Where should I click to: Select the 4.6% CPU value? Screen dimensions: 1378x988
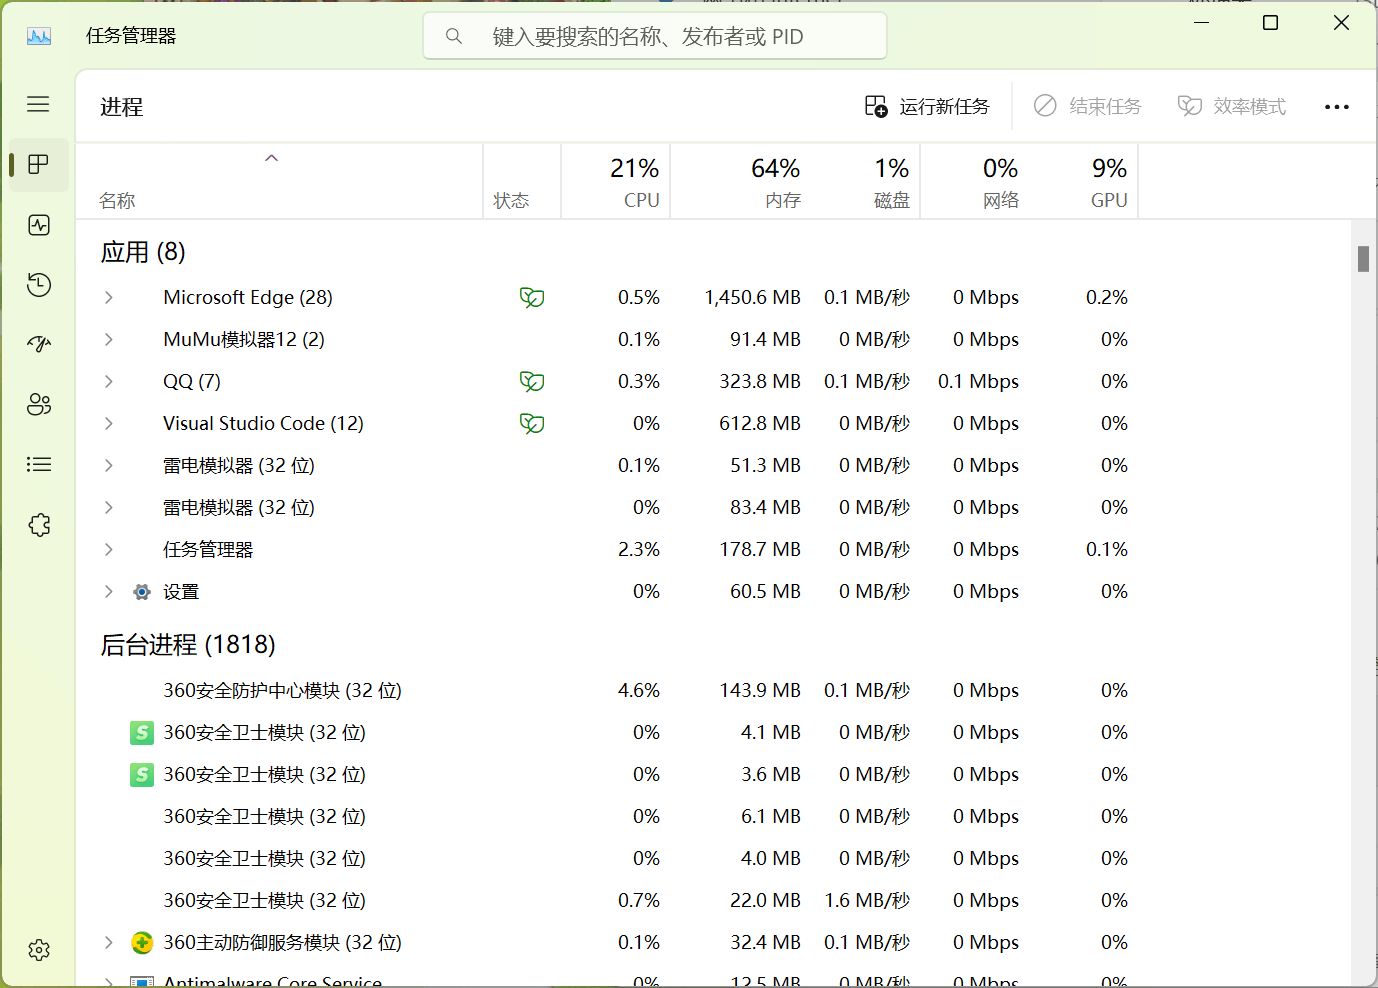pos(639,691)
